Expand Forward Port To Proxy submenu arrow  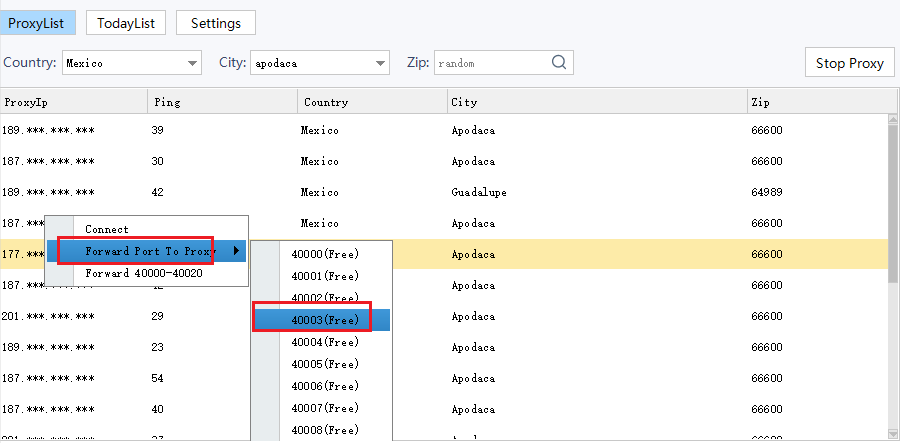pos(236,251)
